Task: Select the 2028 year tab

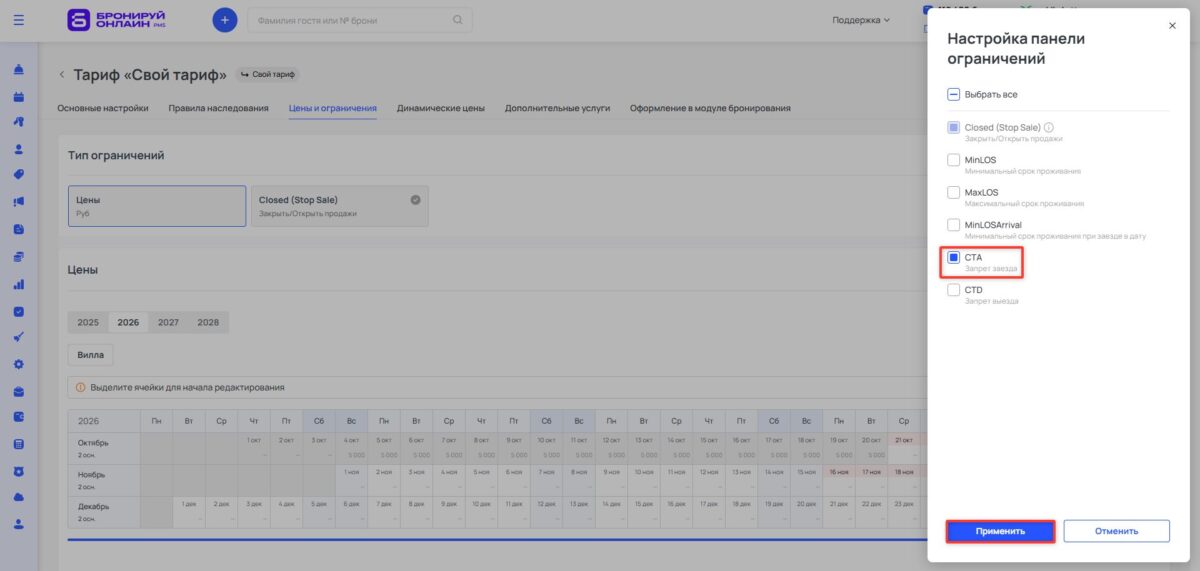Action: (208, 322)
